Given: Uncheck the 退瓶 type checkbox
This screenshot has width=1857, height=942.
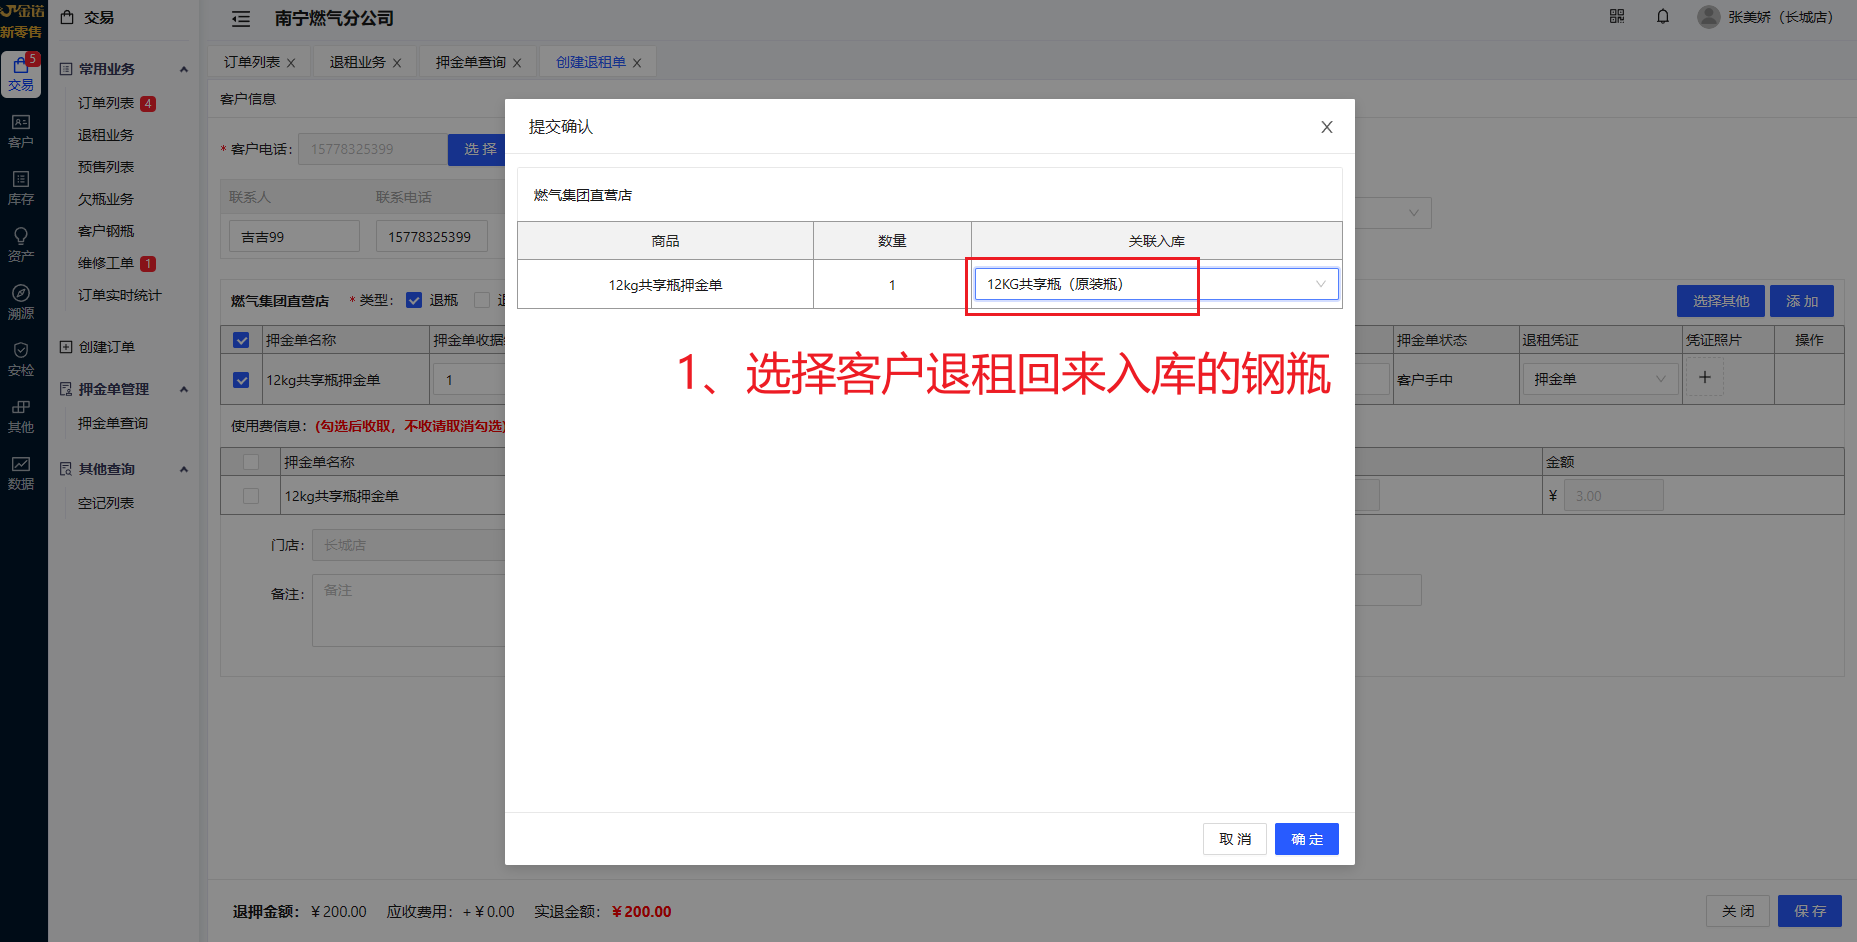Looking at the screenshot, I should click(x=414, y=300).
